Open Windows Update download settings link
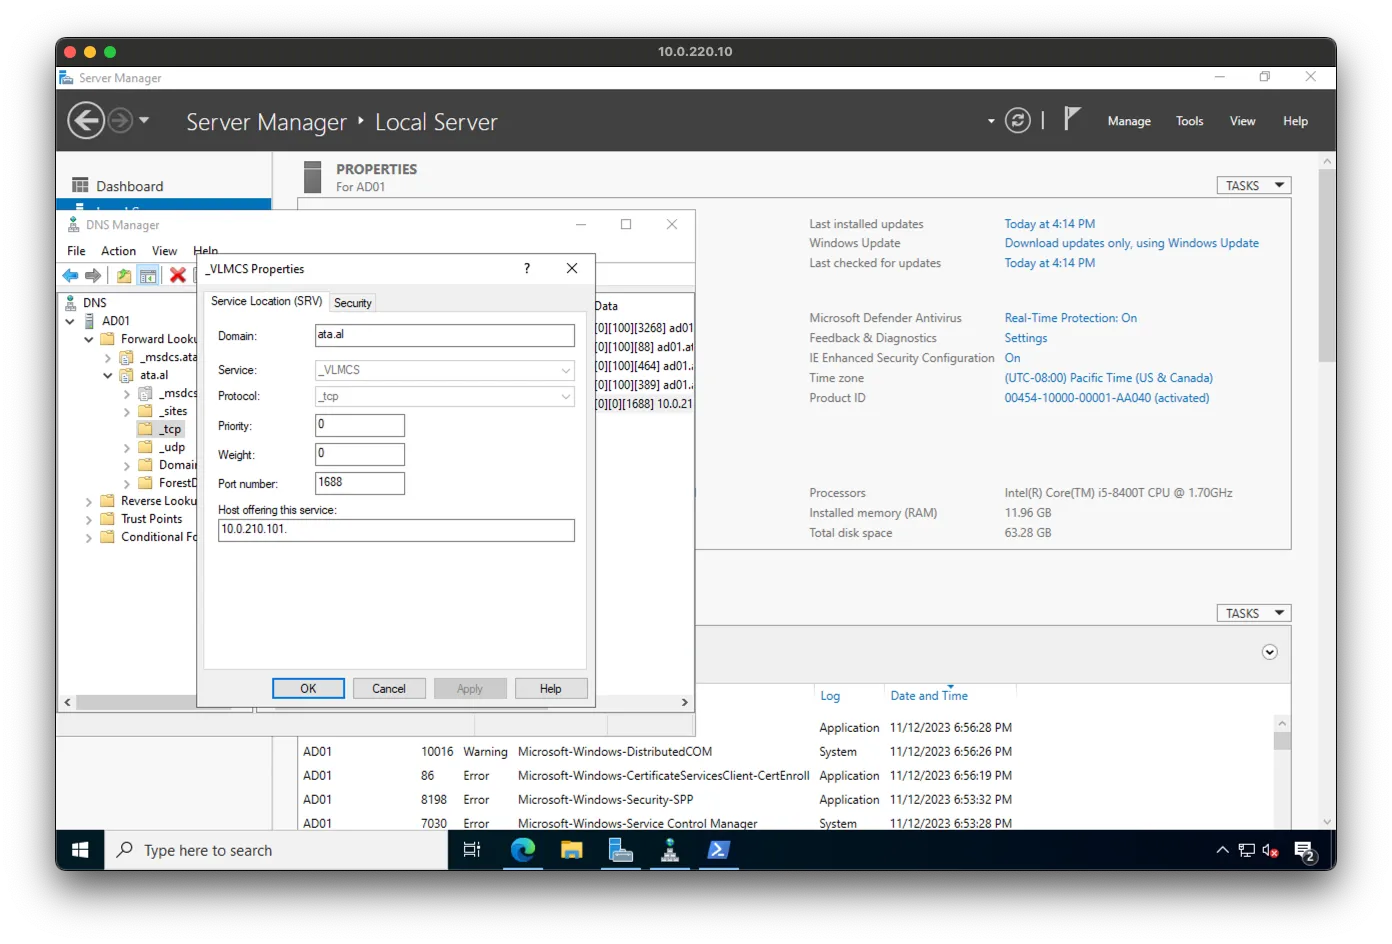 pyautogui.click(x=1131, y=243)
